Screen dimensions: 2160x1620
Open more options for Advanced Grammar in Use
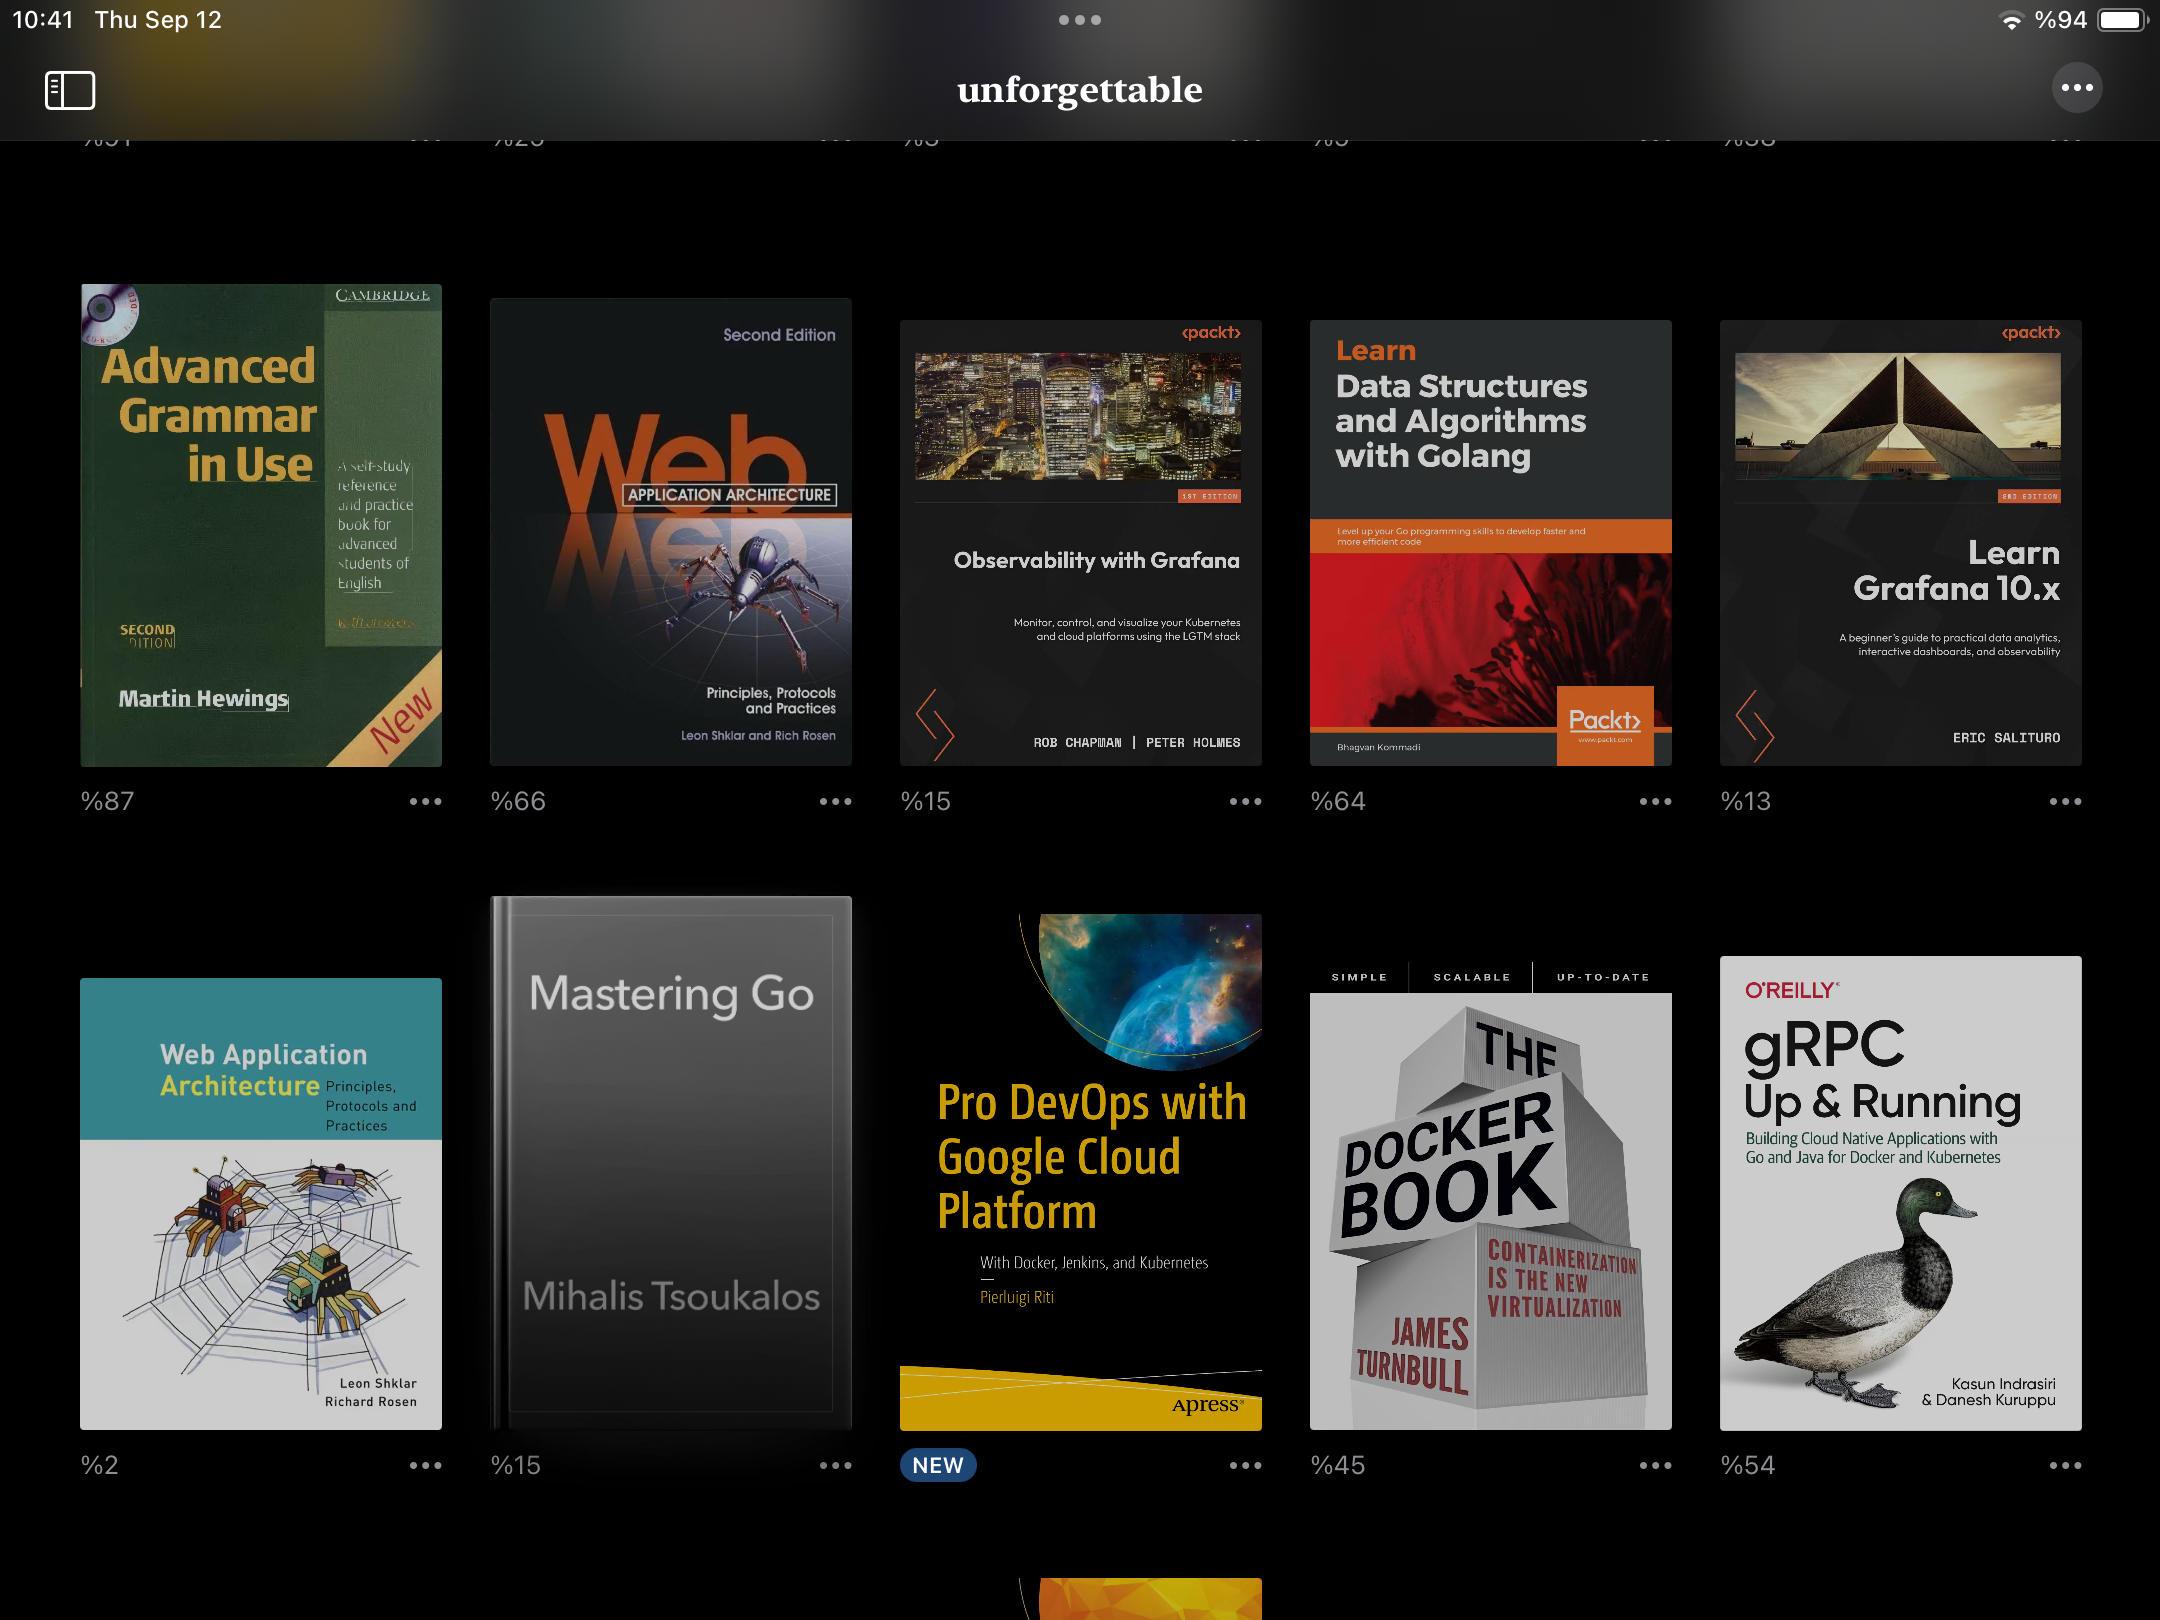coord(425,801)
